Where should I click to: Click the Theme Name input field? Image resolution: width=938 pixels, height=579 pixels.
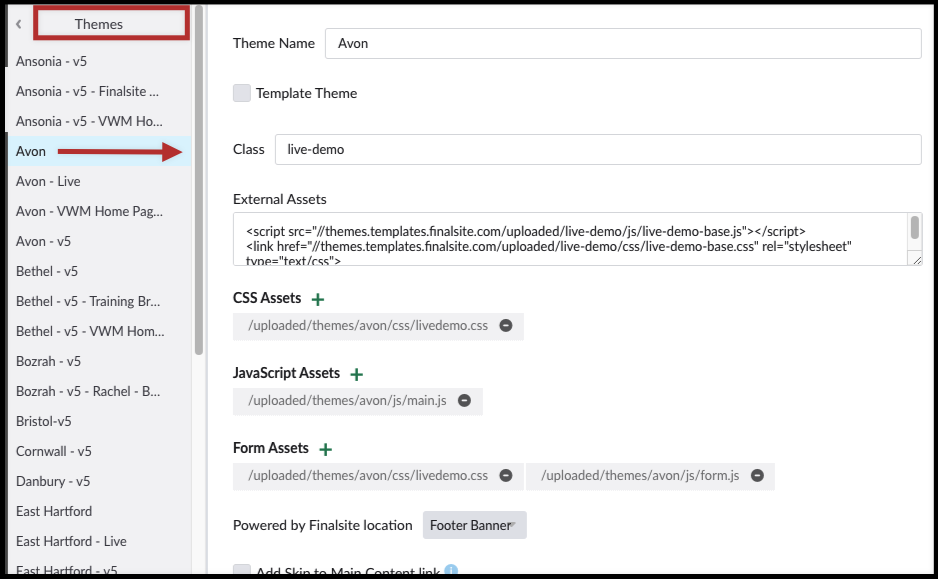point(623,43)
